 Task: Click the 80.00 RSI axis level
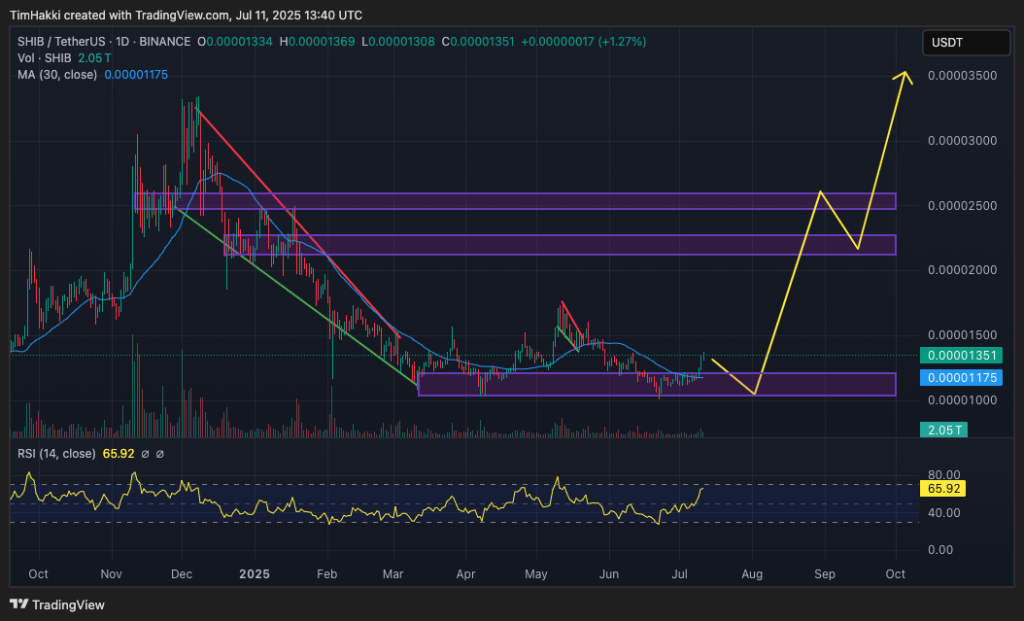tap(944, 475)
